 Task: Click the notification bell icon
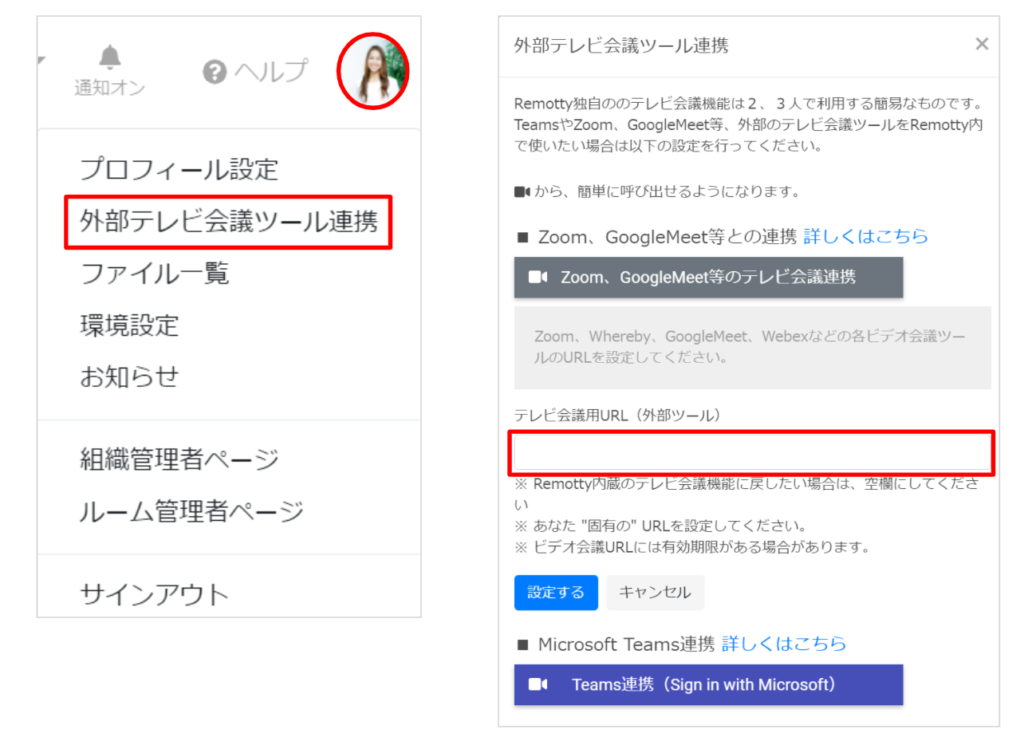tap(110, 57)
